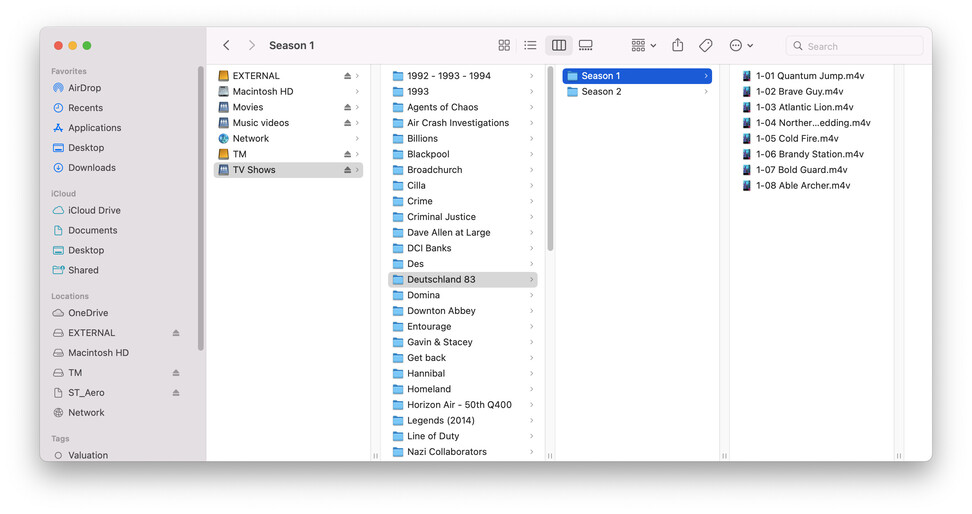This screenshot has height=514, width=972.
Task: Open the Group By dropdown
Action: tap(643, 45)
